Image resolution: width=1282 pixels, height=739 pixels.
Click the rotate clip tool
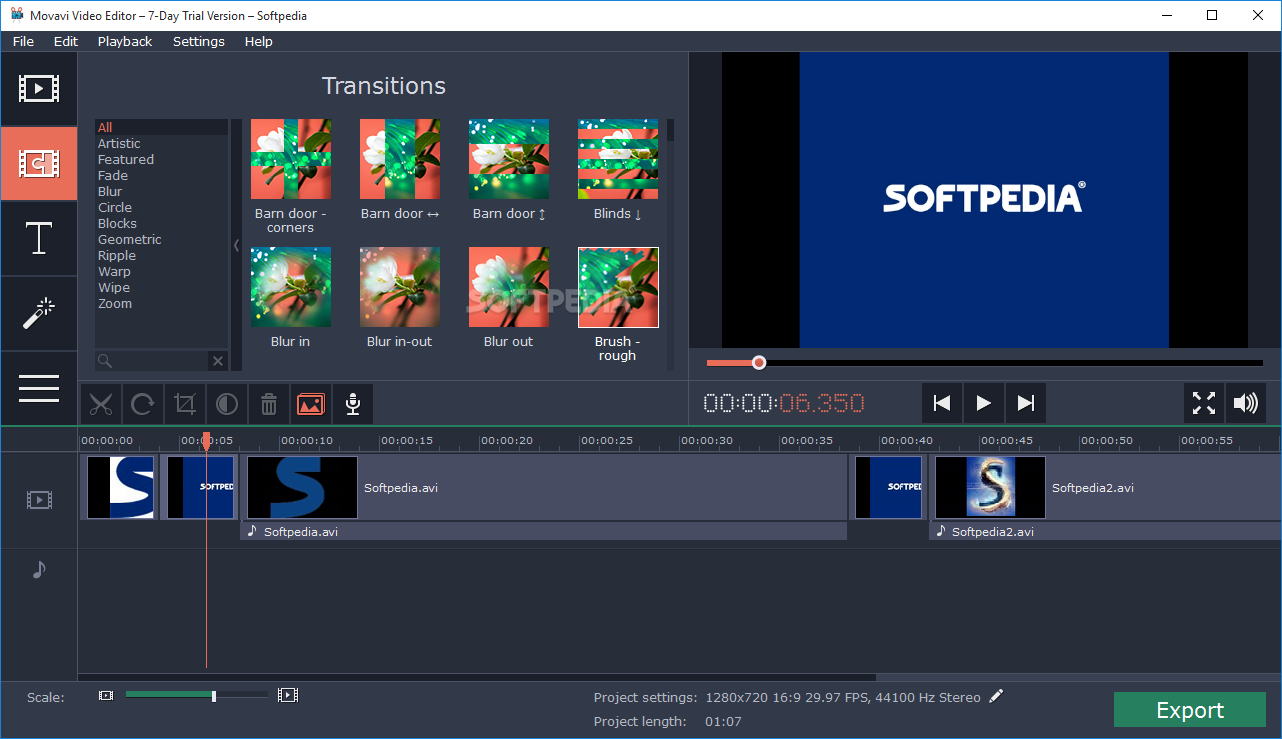point(143,404)
